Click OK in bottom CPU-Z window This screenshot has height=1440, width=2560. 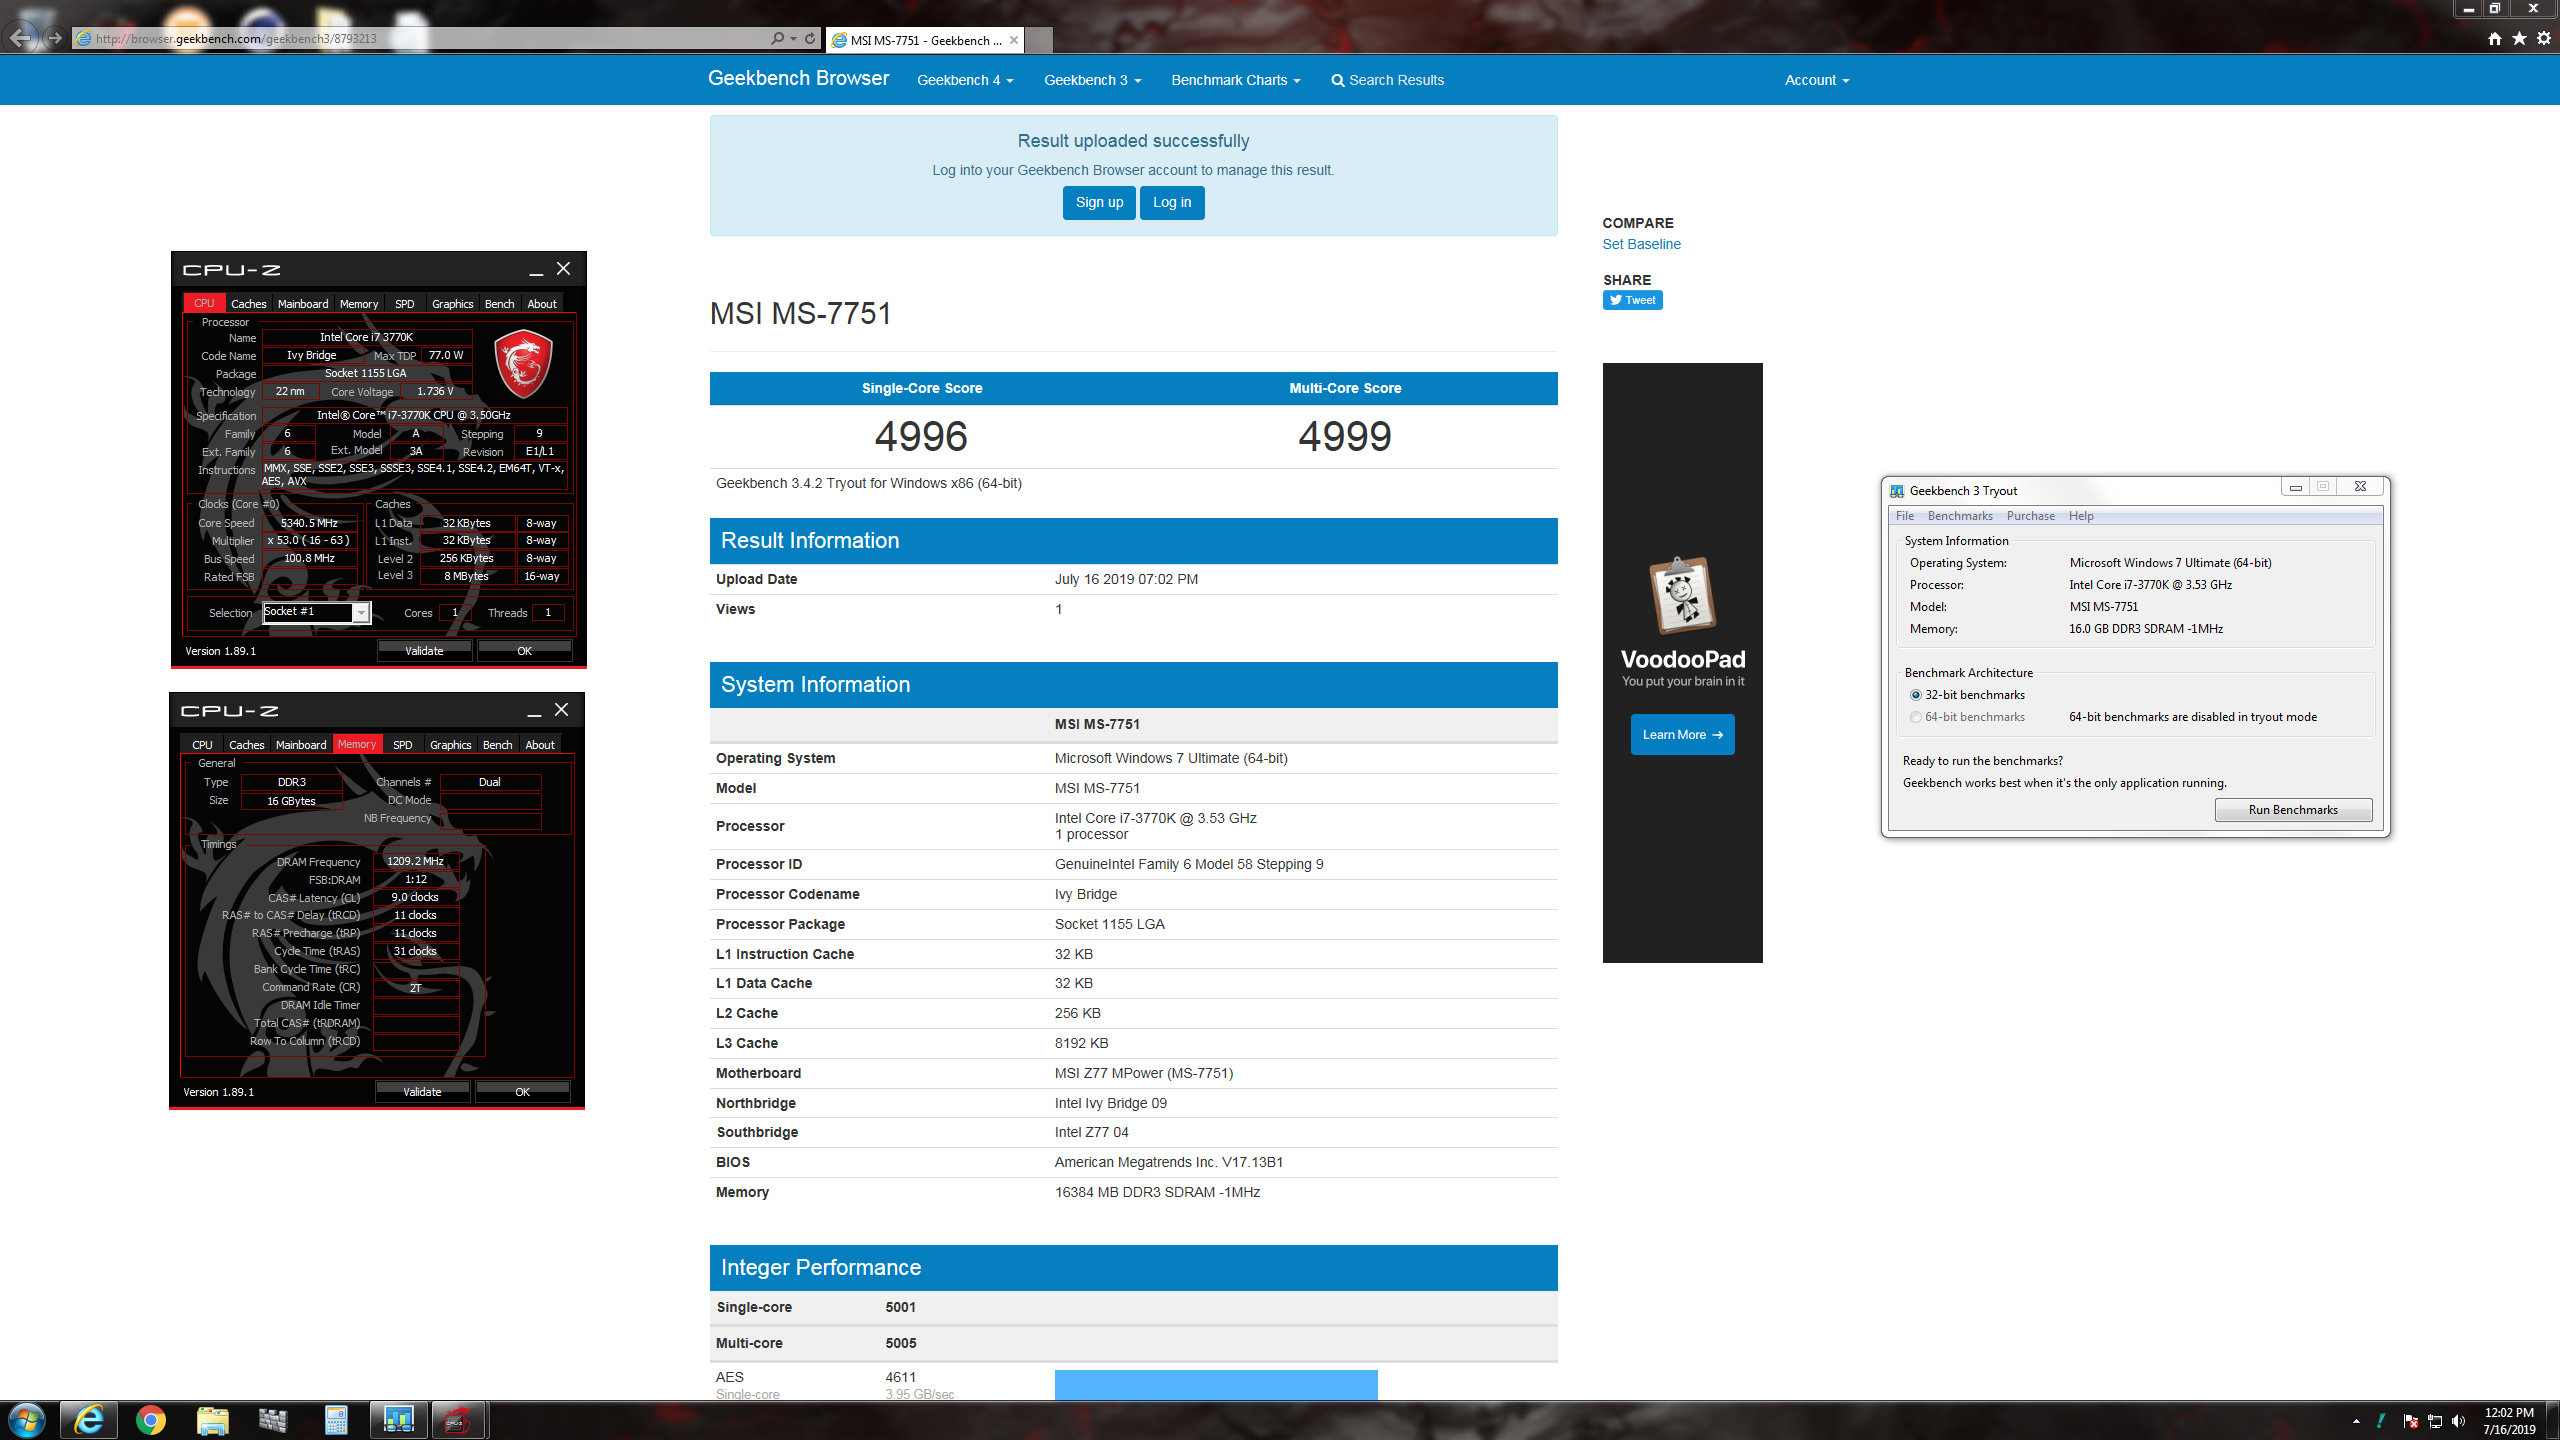[522, 1092]
